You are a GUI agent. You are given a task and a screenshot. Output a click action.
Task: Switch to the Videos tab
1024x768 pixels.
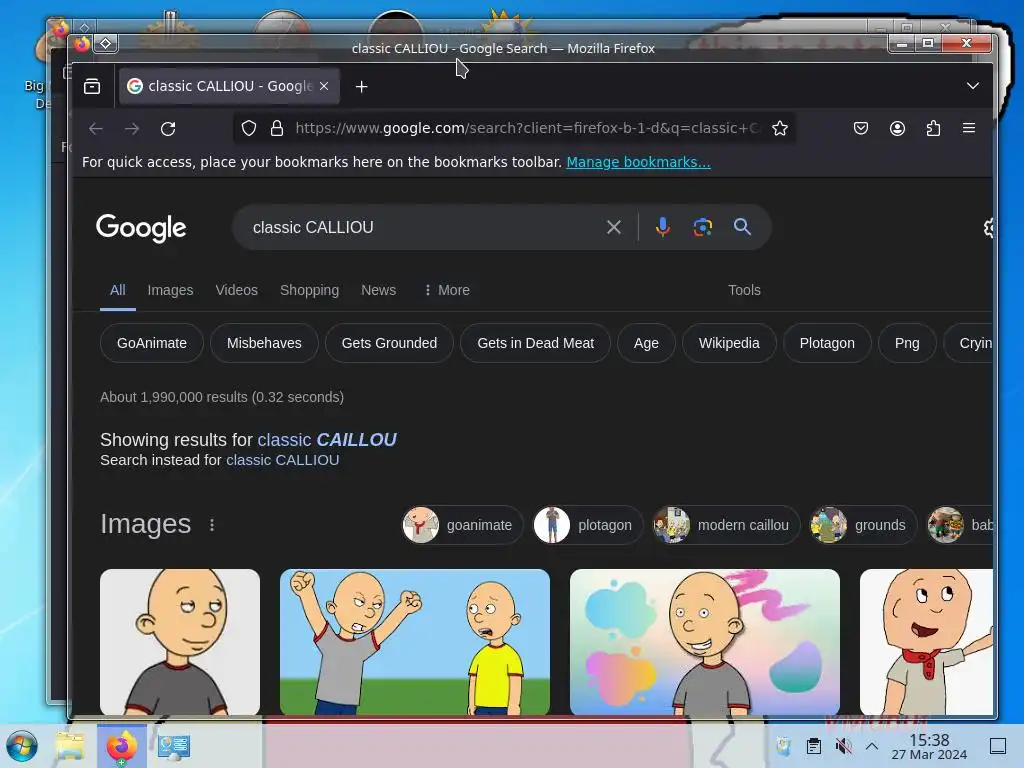point(236,290)
